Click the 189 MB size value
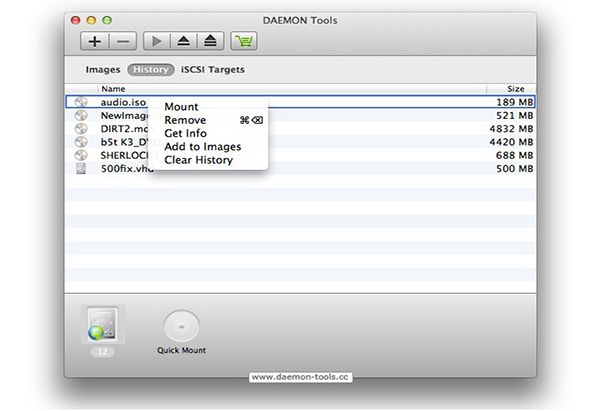Screen dimensions: 590x411 click(514, 102)
